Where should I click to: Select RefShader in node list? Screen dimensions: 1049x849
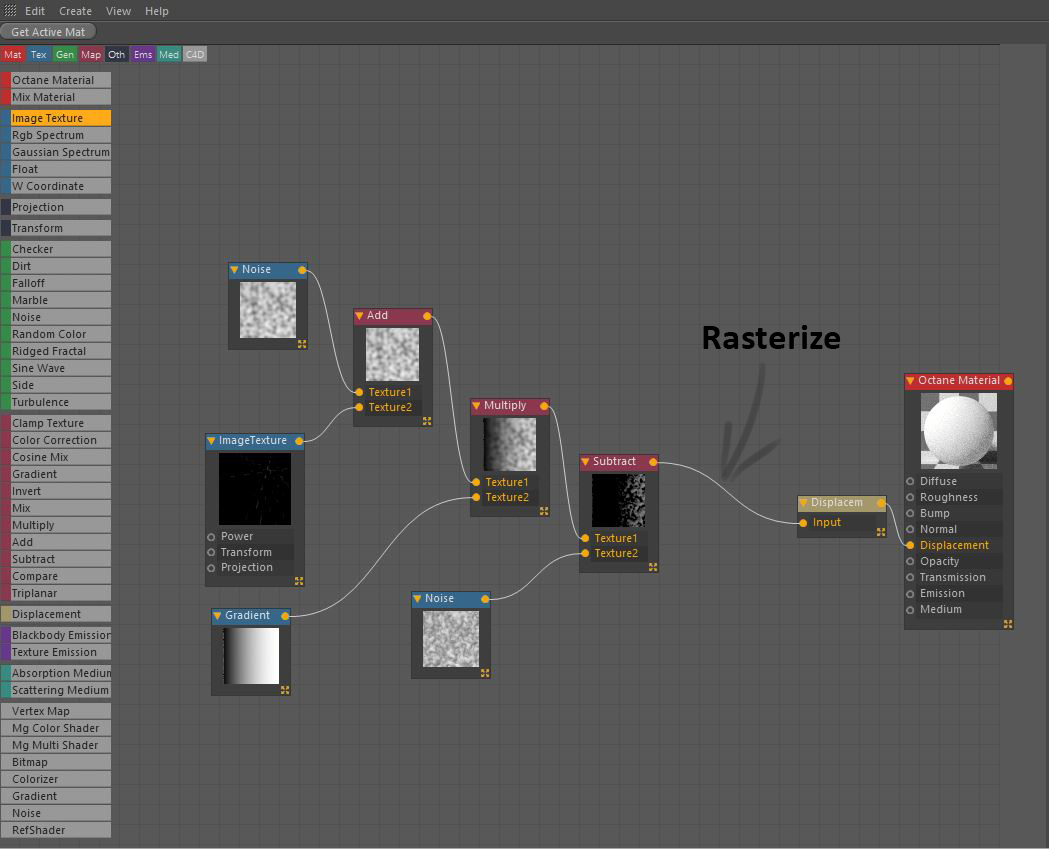coord(56,830)
